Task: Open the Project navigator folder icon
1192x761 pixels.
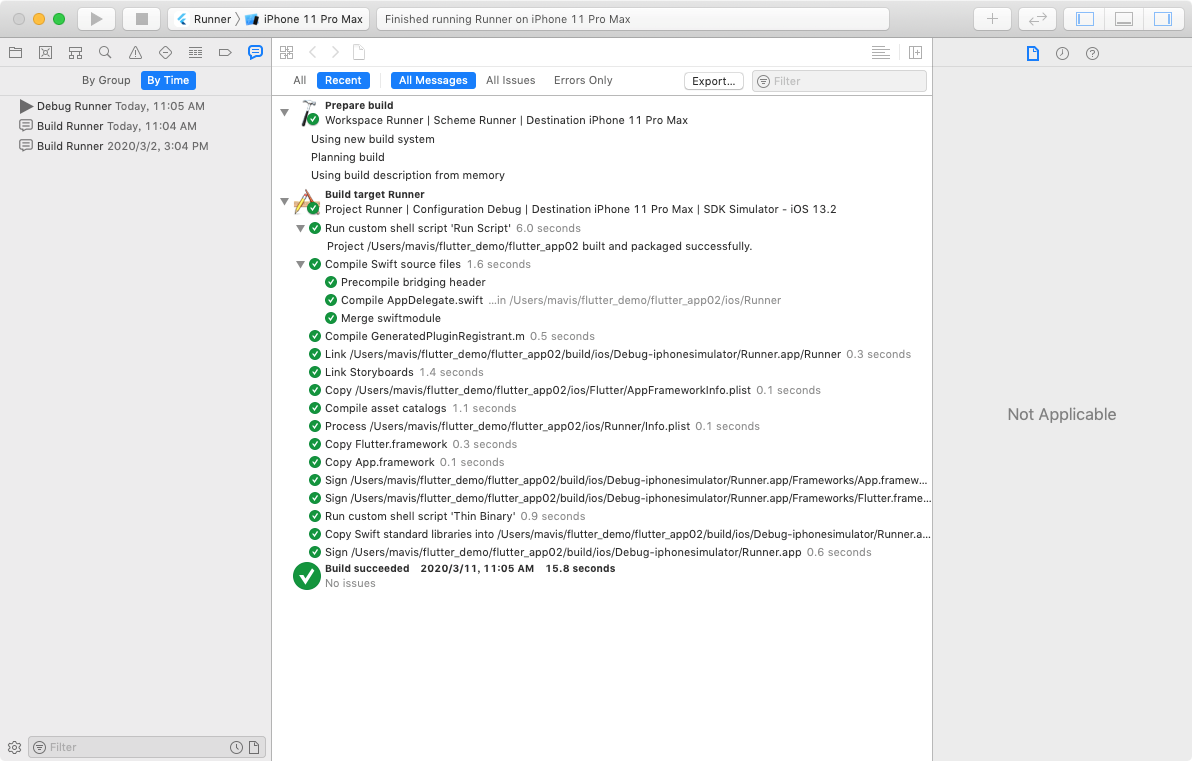Action: click(x=15, y=52)
